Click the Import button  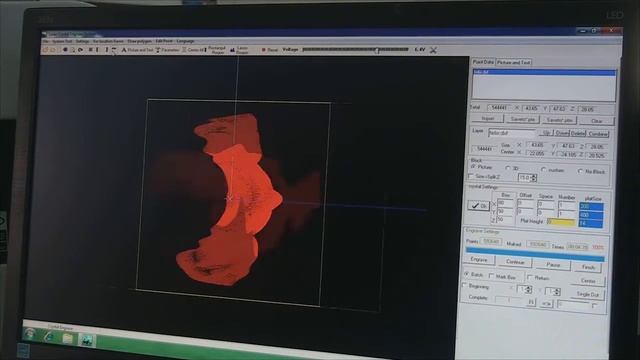[x=488, y=118]
